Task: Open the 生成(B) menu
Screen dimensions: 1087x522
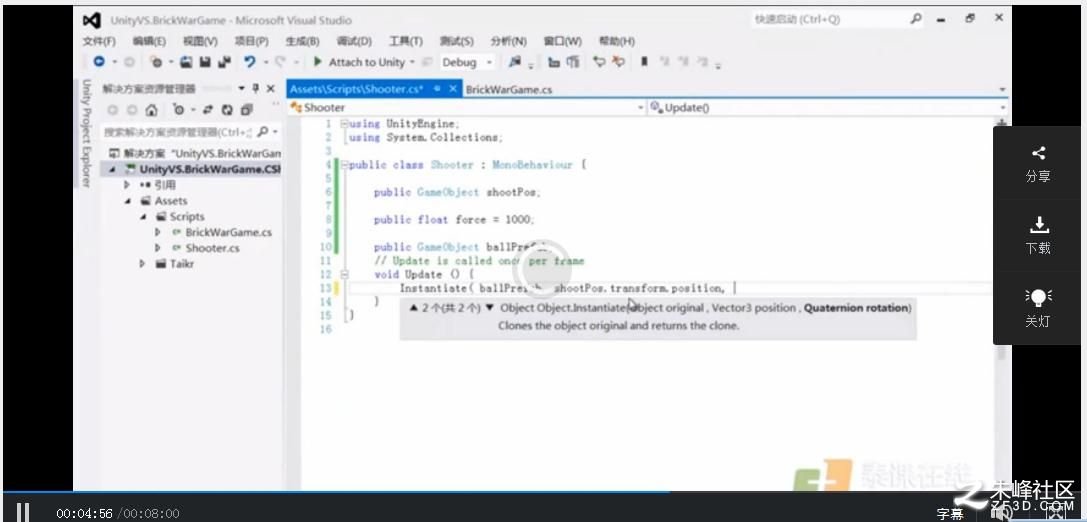Action: coord(302,42)
